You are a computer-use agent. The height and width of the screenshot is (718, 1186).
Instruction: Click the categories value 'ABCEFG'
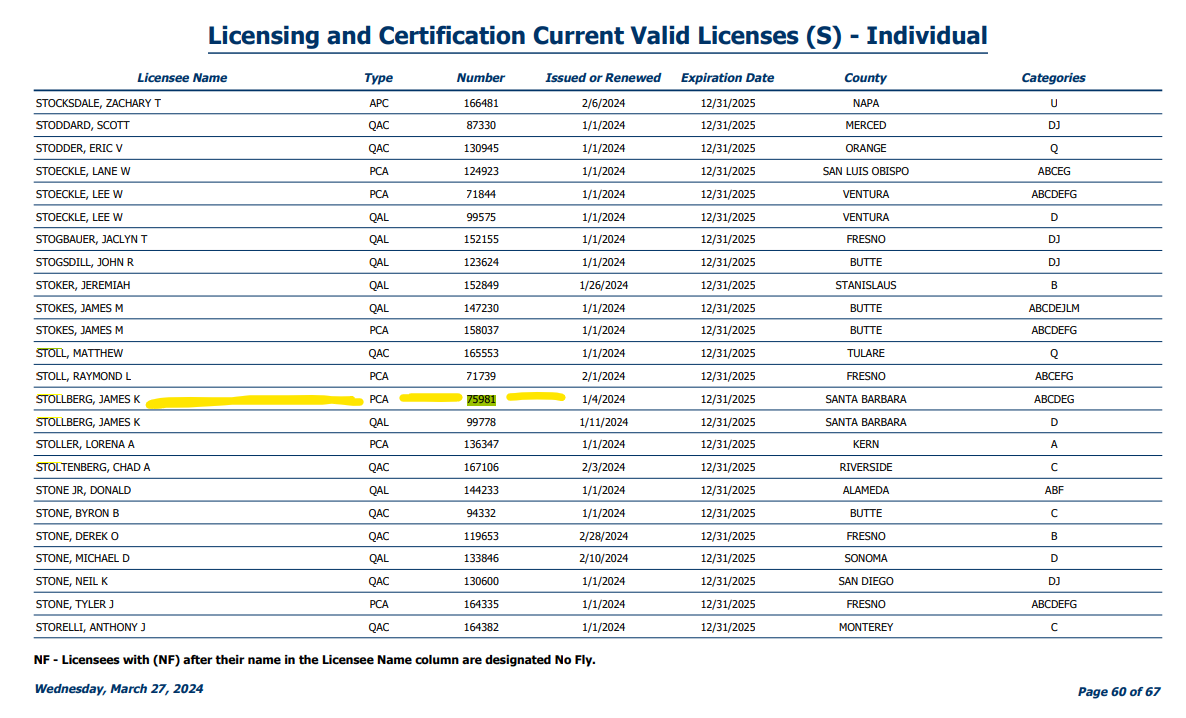pyautogui.click(x=1054, y=376)
